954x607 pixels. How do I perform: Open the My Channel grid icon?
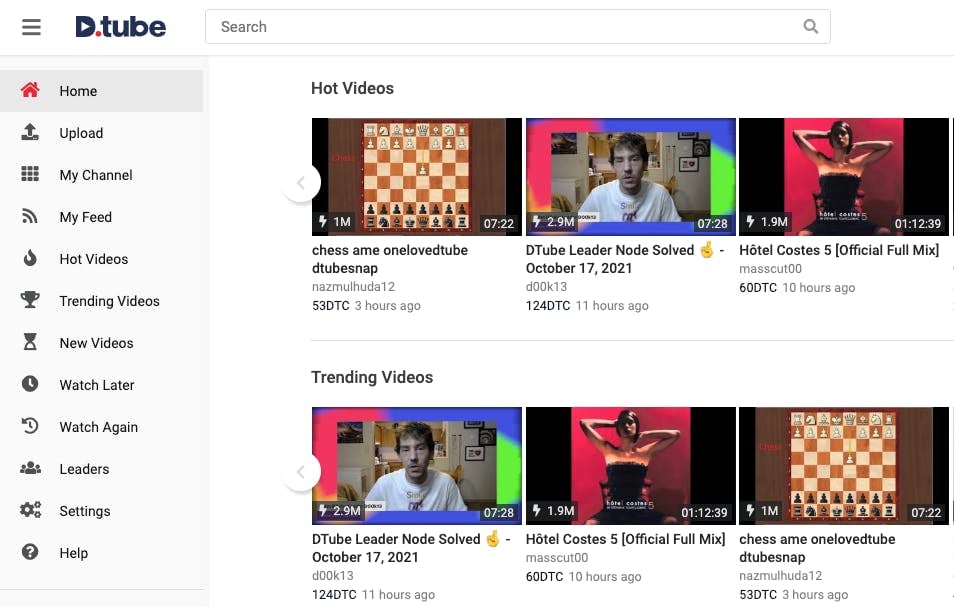coord(30,175)
